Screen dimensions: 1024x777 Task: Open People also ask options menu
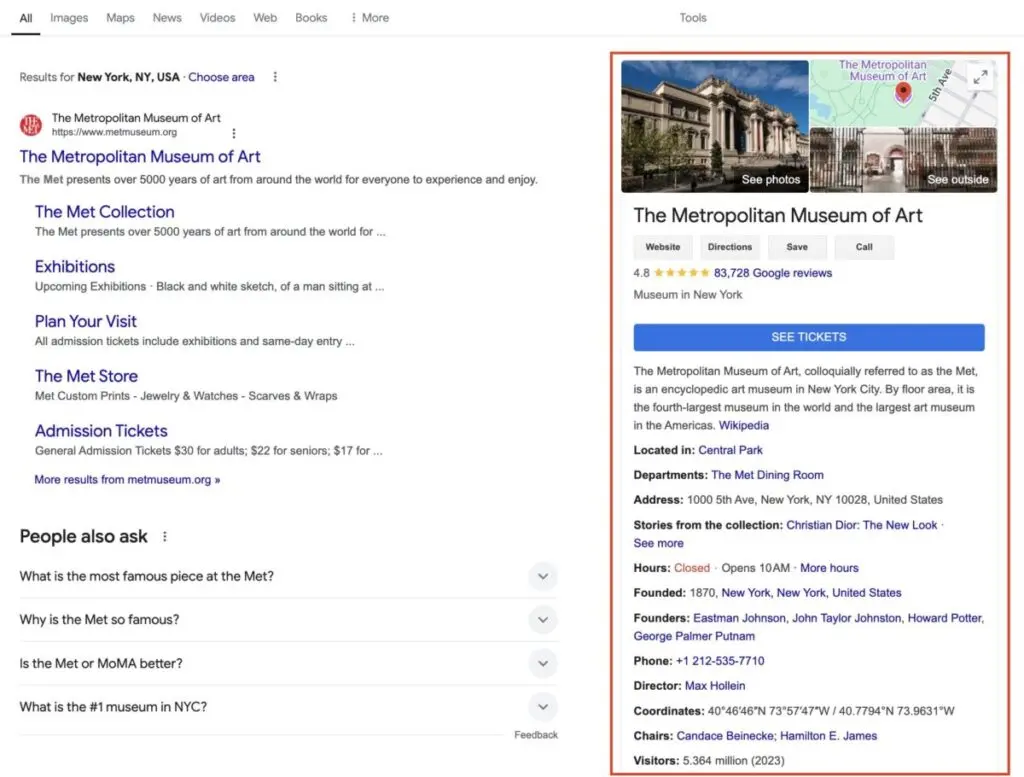pos(165,537)
